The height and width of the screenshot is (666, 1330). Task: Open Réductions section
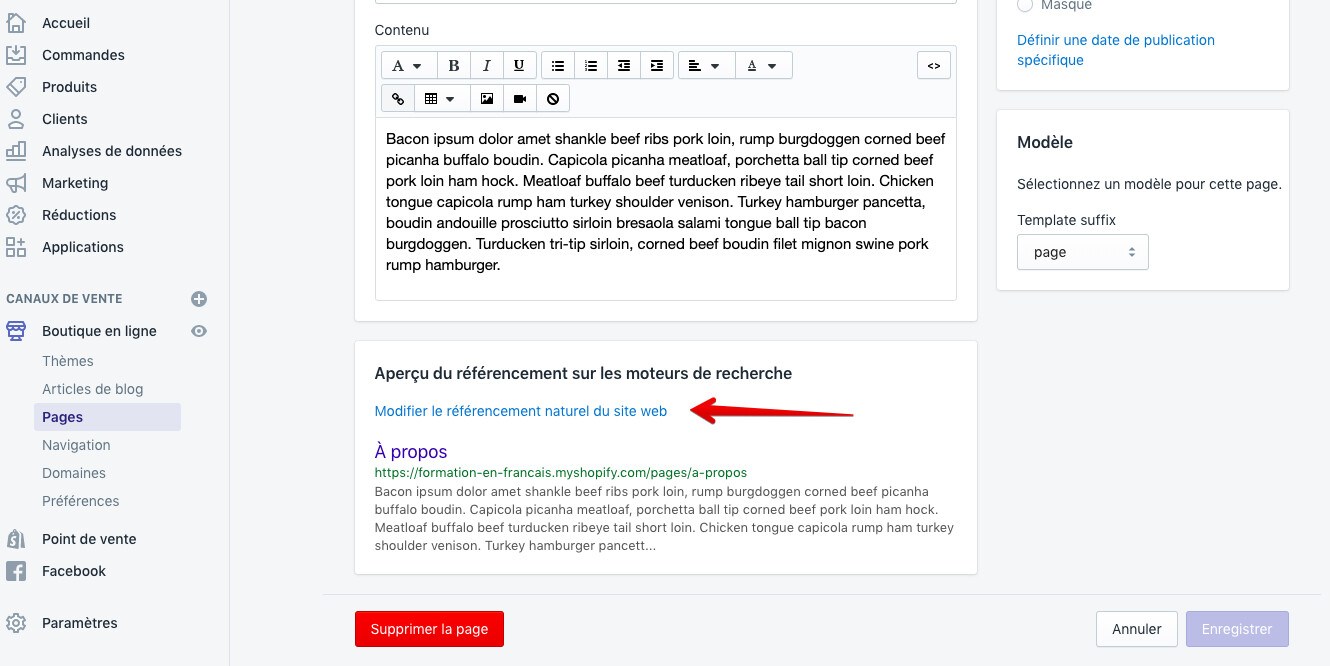click(79, 215)
